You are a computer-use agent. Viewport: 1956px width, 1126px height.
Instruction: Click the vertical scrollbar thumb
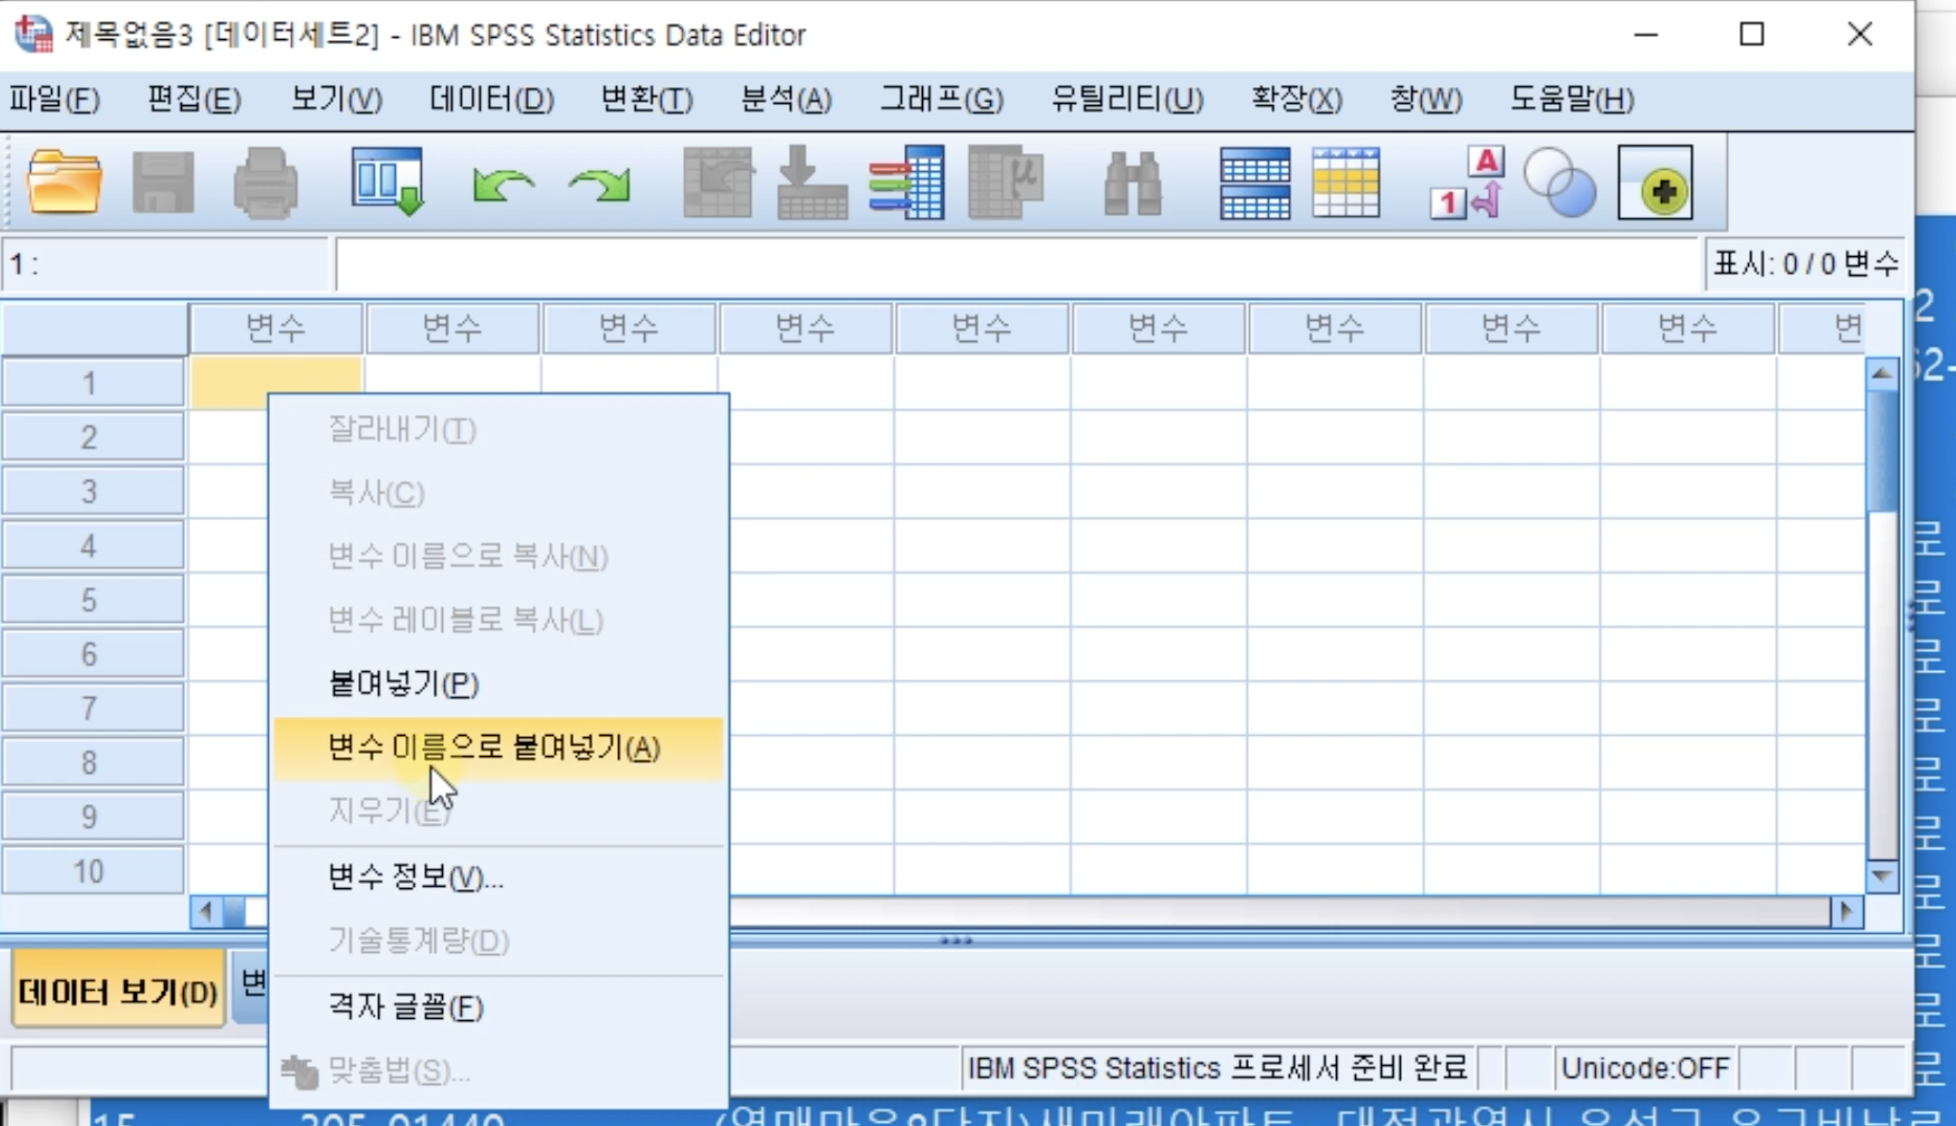(x=1882, y=452)
